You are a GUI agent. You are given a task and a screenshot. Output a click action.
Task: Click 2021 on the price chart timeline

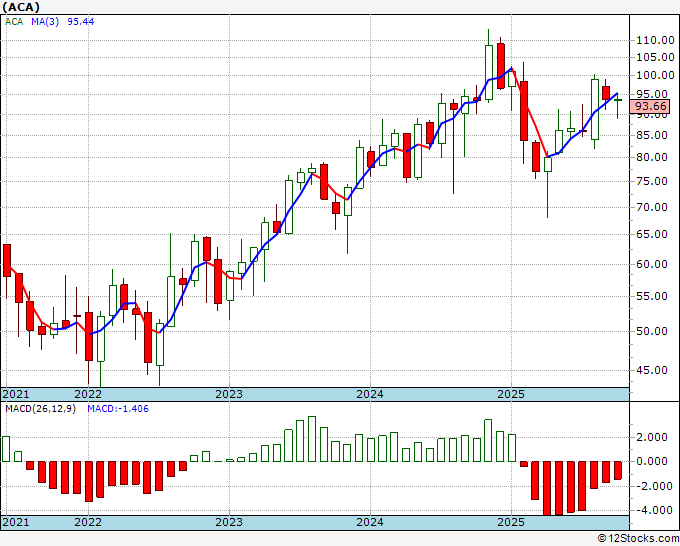tap(16, 394)
